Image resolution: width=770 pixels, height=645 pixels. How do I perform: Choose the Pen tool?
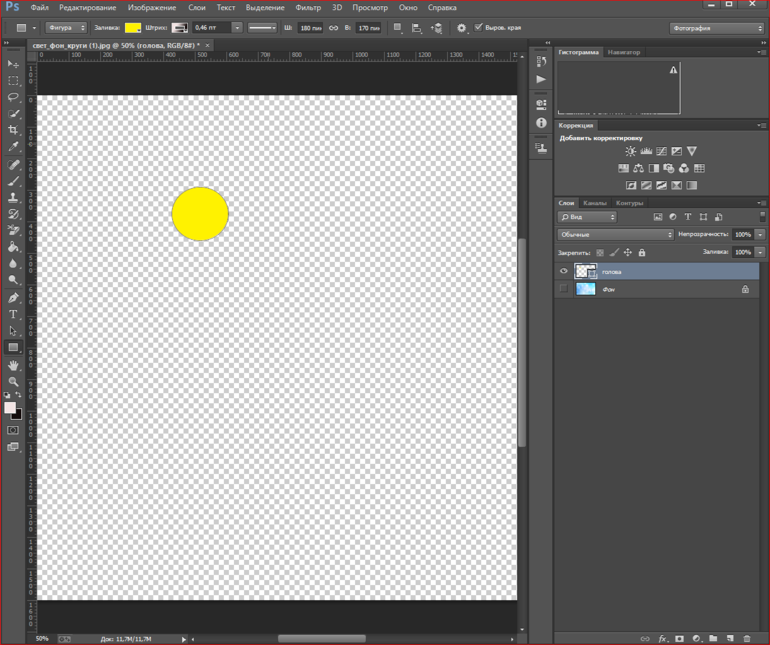click(14, 298)
